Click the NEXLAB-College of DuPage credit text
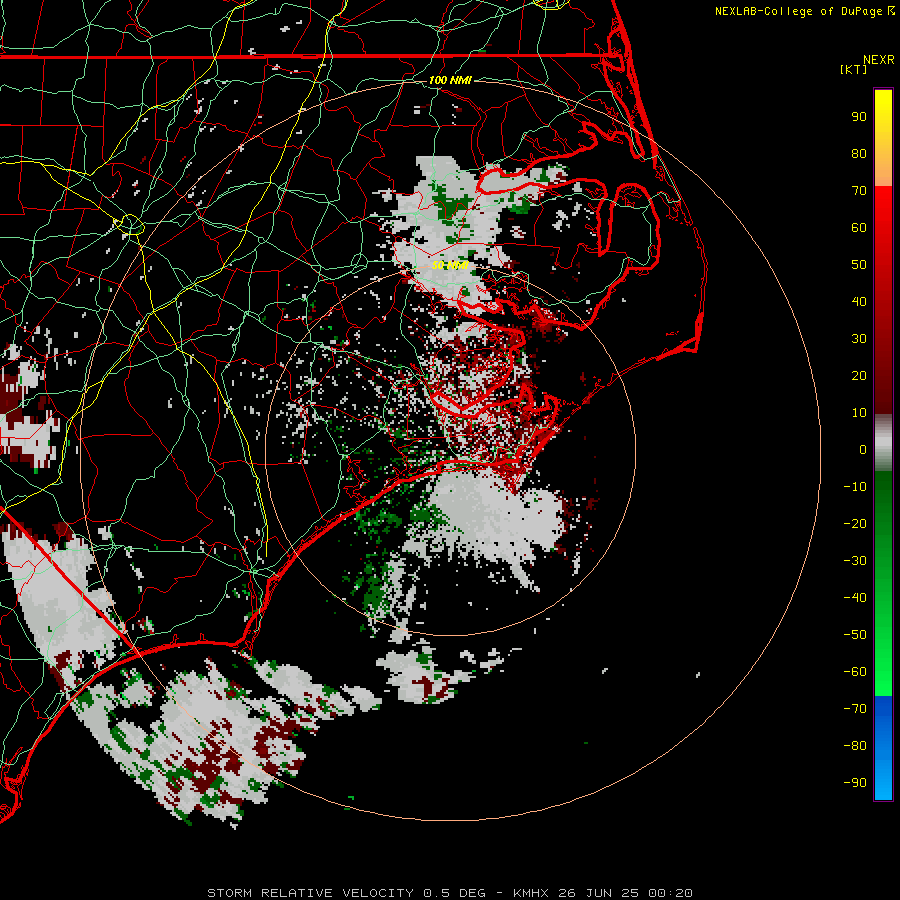900x900 pixels. click(x=805, y=11)
